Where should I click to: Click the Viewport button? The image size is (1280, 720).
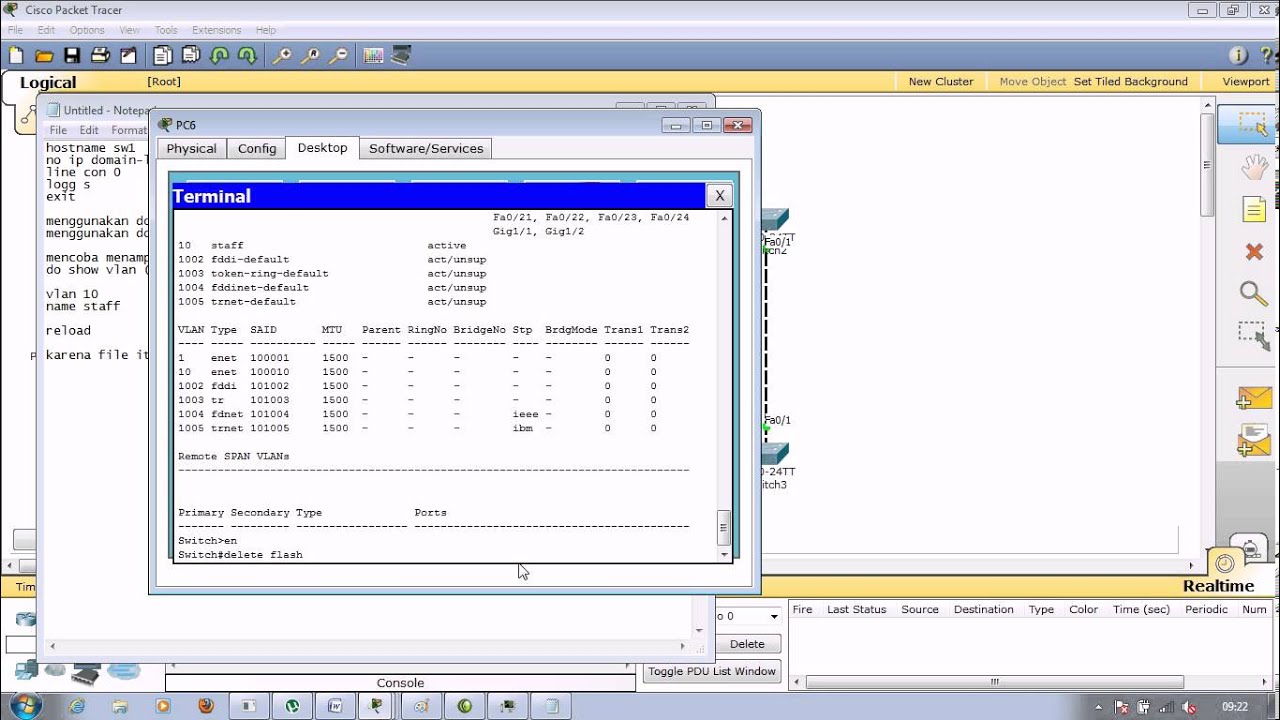click(1246, 82)
